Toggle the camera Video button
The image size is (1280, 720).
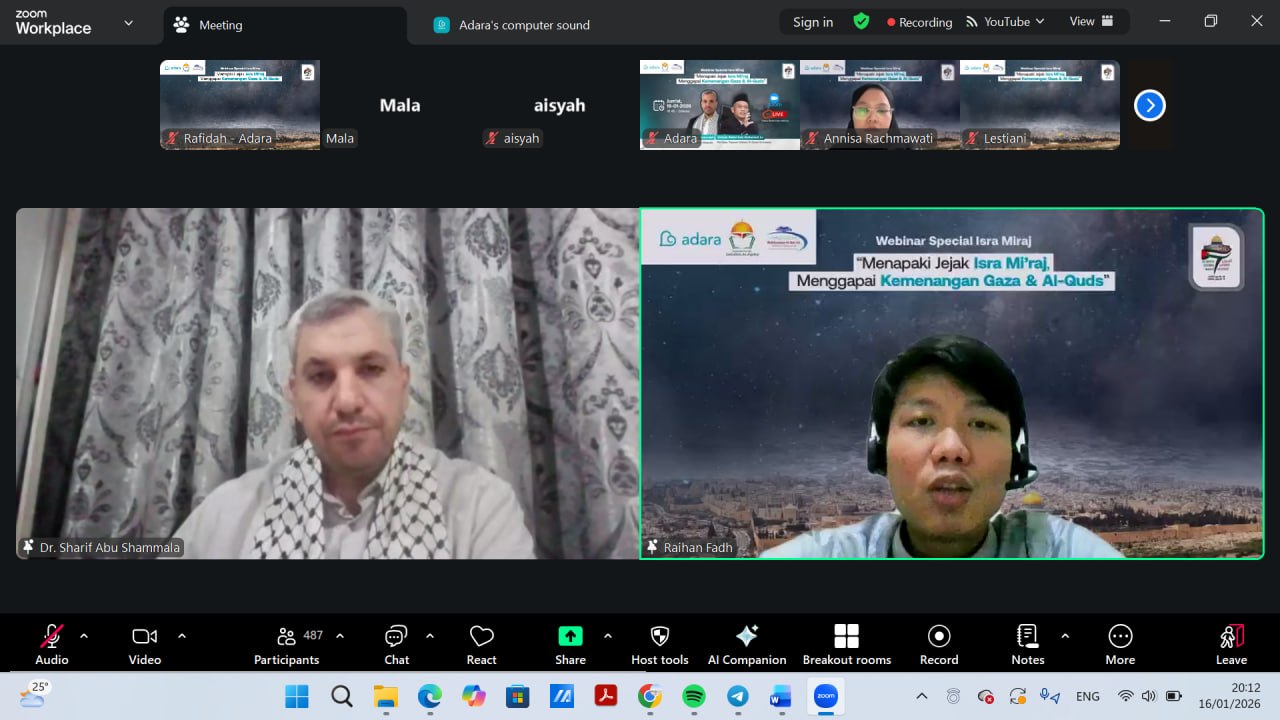(144, 644)
